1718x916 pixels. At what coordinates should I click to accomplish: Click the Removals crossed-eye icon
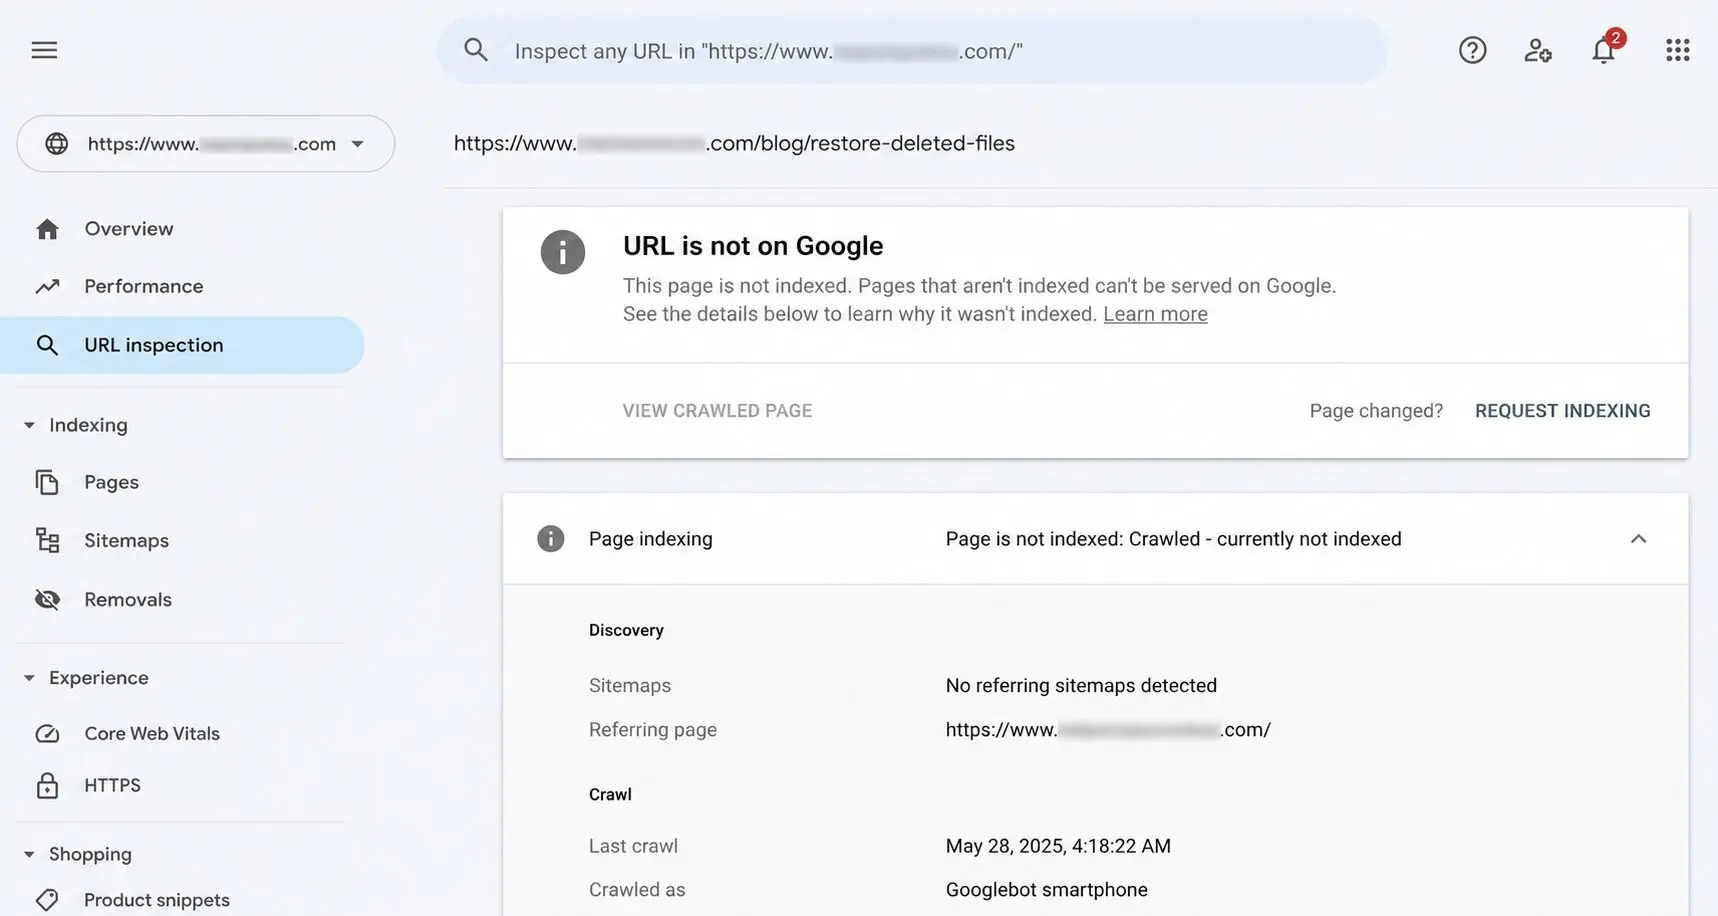pos(47,599)
